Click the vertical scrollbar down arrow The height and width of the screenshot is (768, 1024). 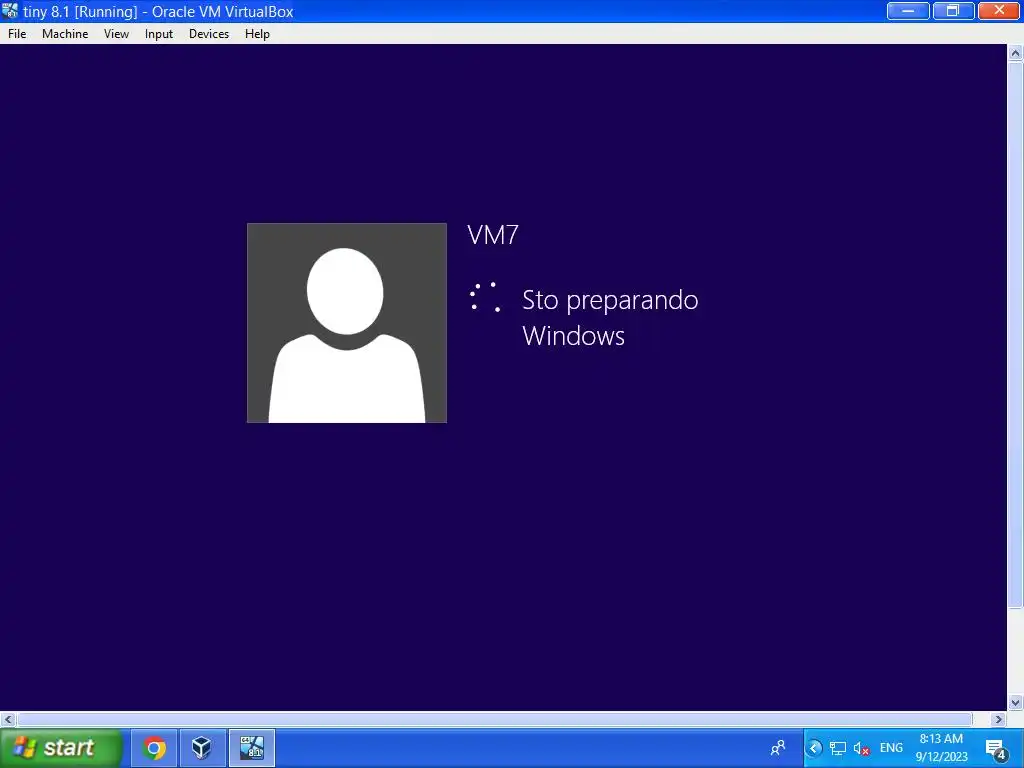1016,703
